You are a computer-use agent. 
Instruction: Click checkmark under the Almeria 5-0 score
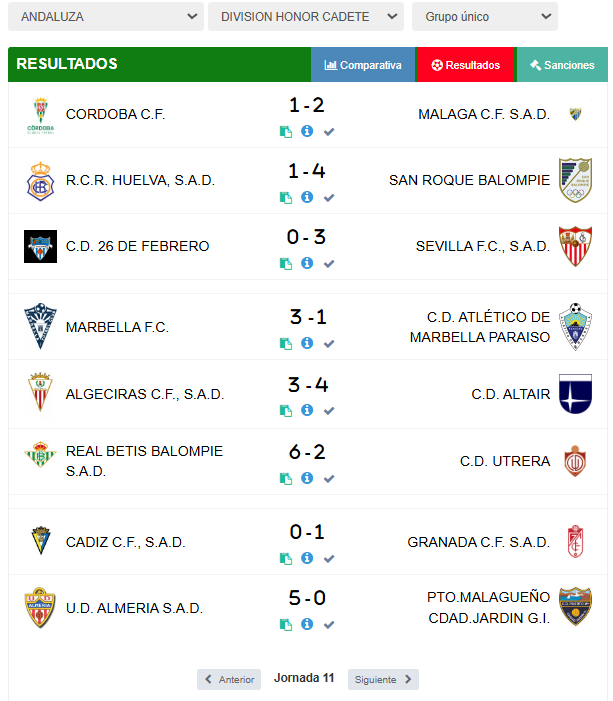tap(329, 624)
